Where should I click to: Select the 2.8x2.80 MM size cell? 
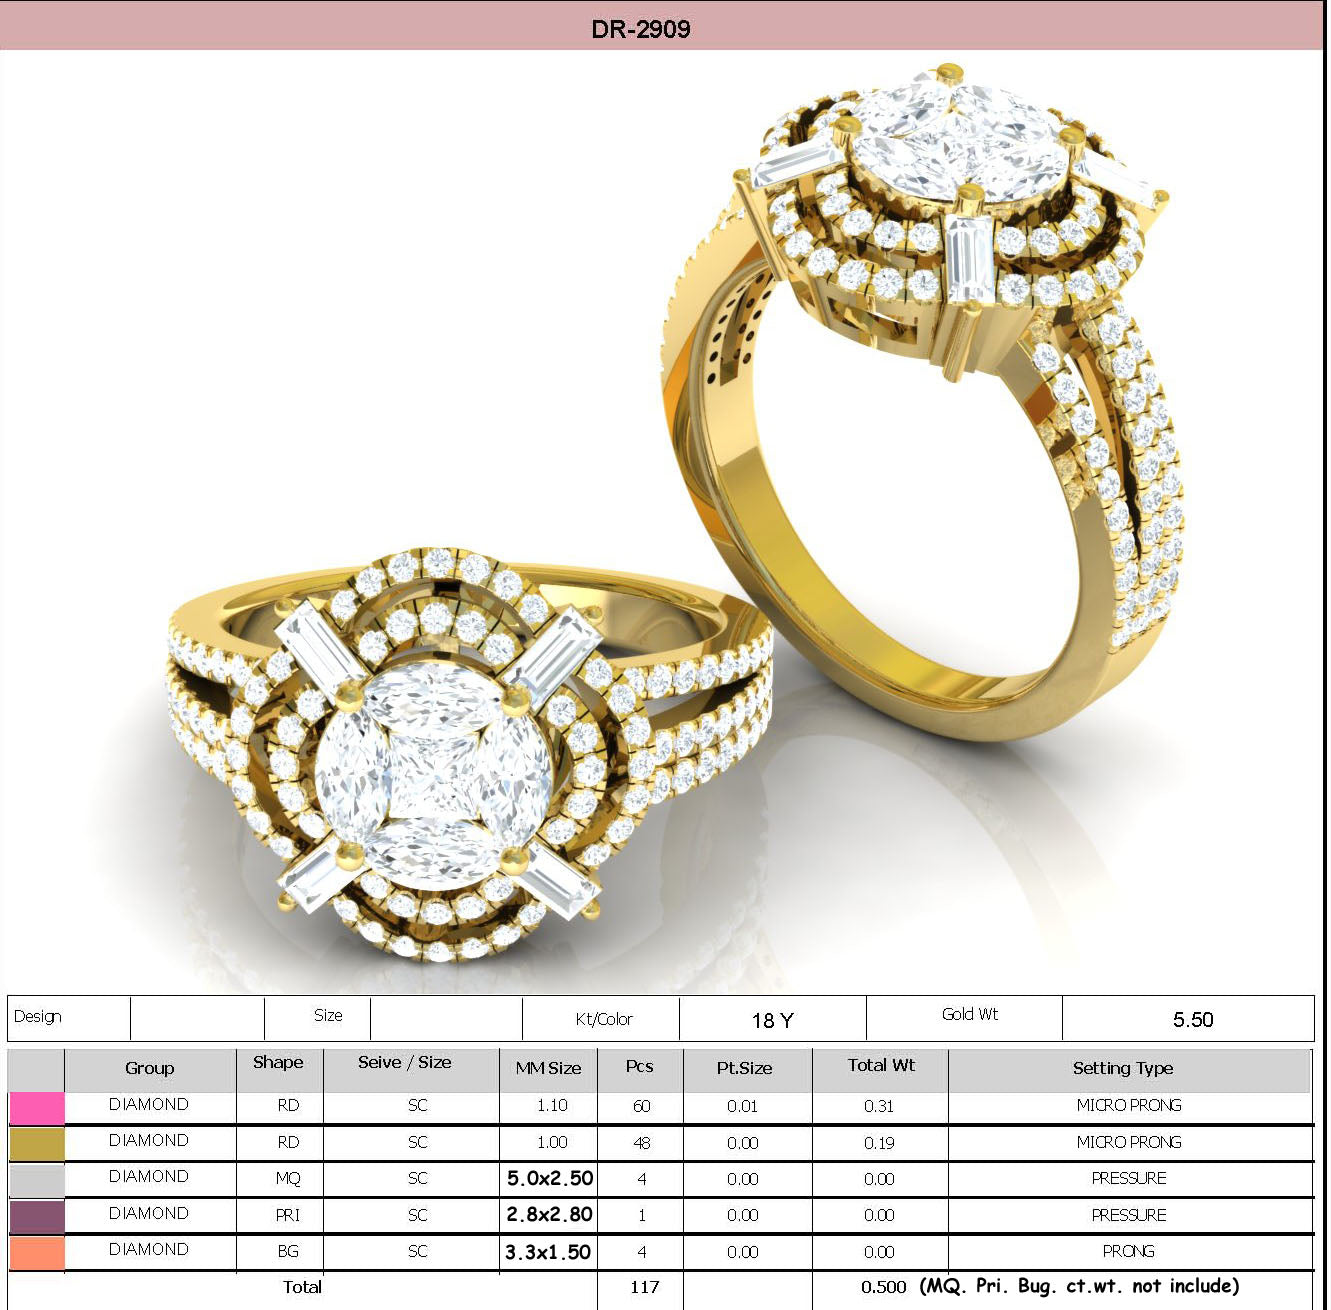pyautogui.click(x=549, y=1215)
